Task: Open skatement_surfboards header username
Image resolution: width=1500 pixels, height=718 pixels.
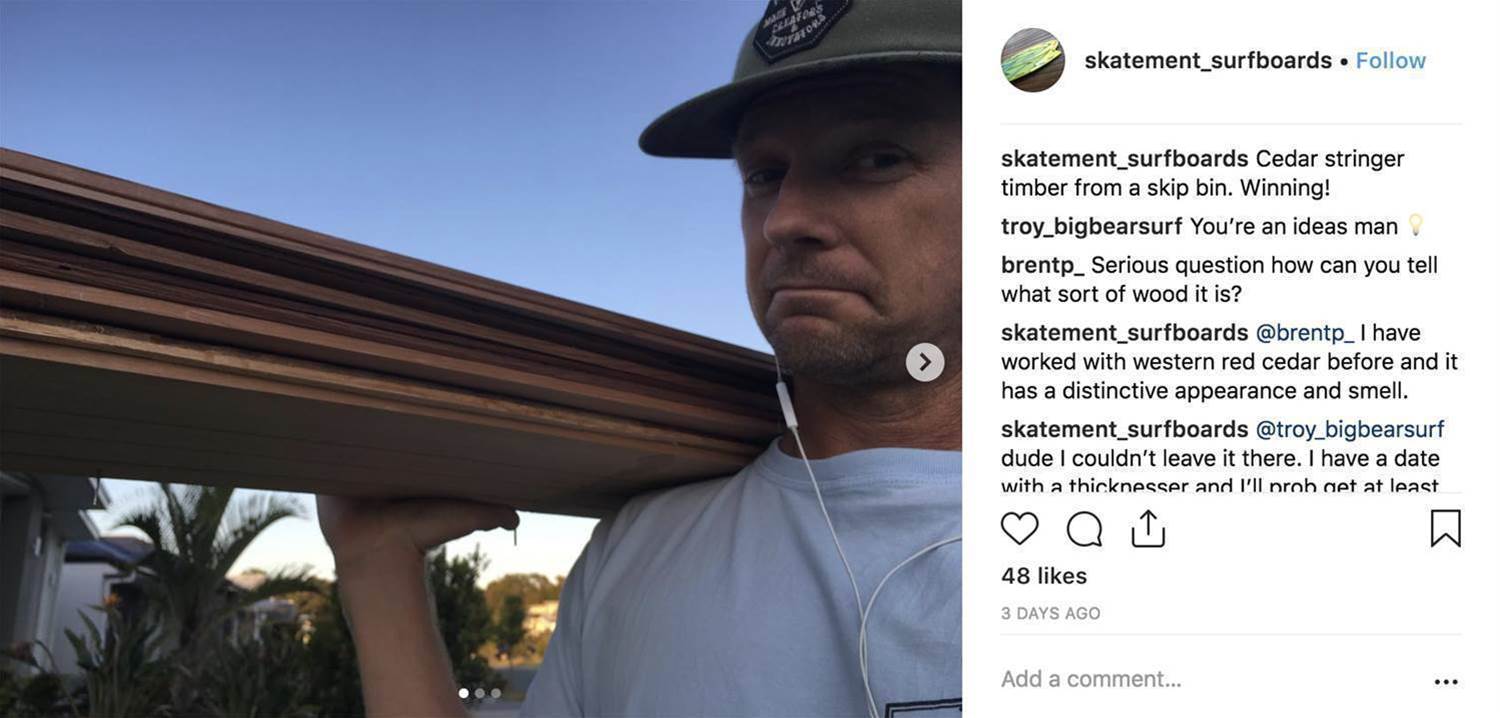Action: click(x=1208, y=60)
